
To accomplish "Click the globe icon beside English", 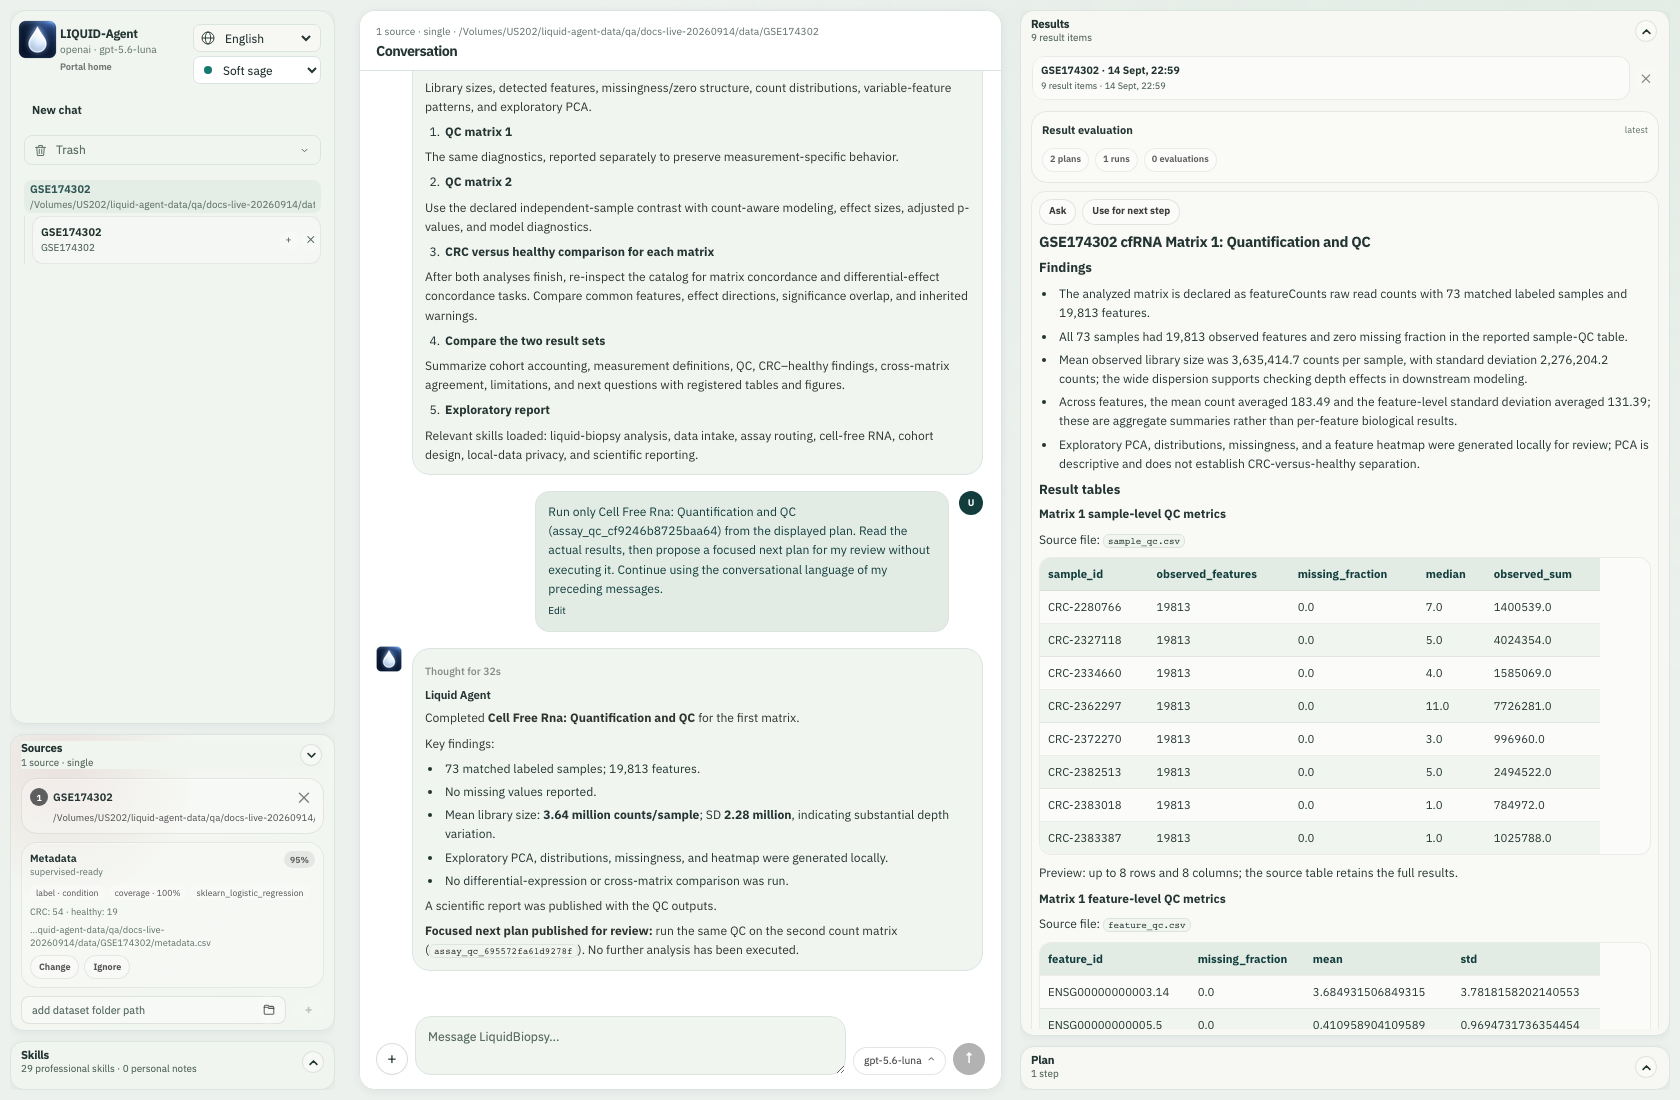I will (208, 38).
